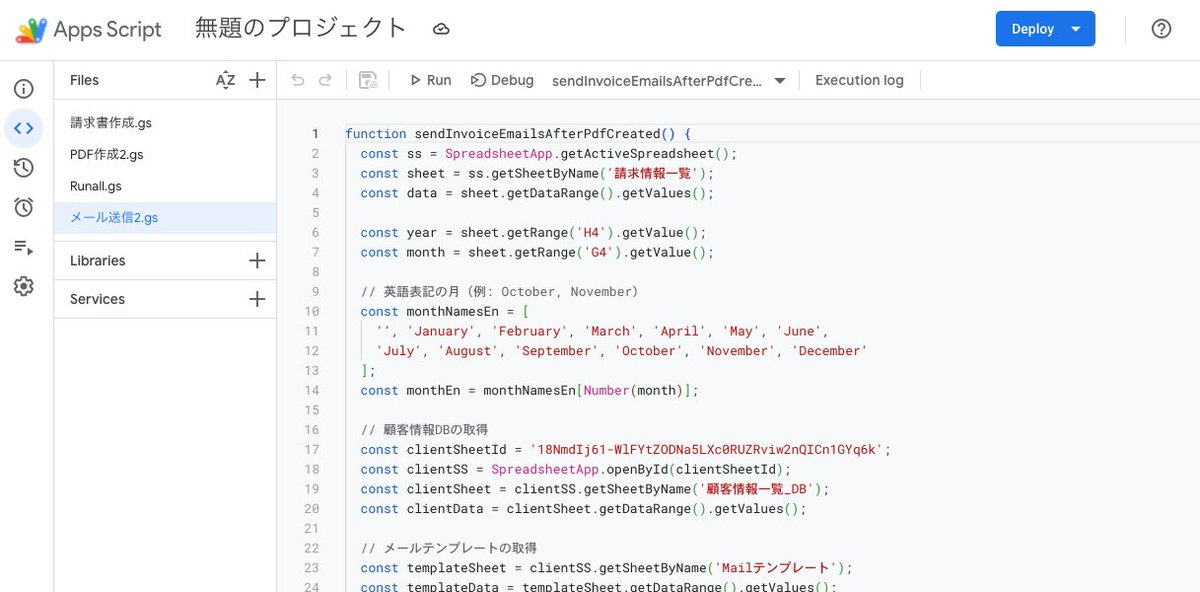Open the help question mark menu
This screenshot has height=592, width=1200.
[x=1161, y=29]
